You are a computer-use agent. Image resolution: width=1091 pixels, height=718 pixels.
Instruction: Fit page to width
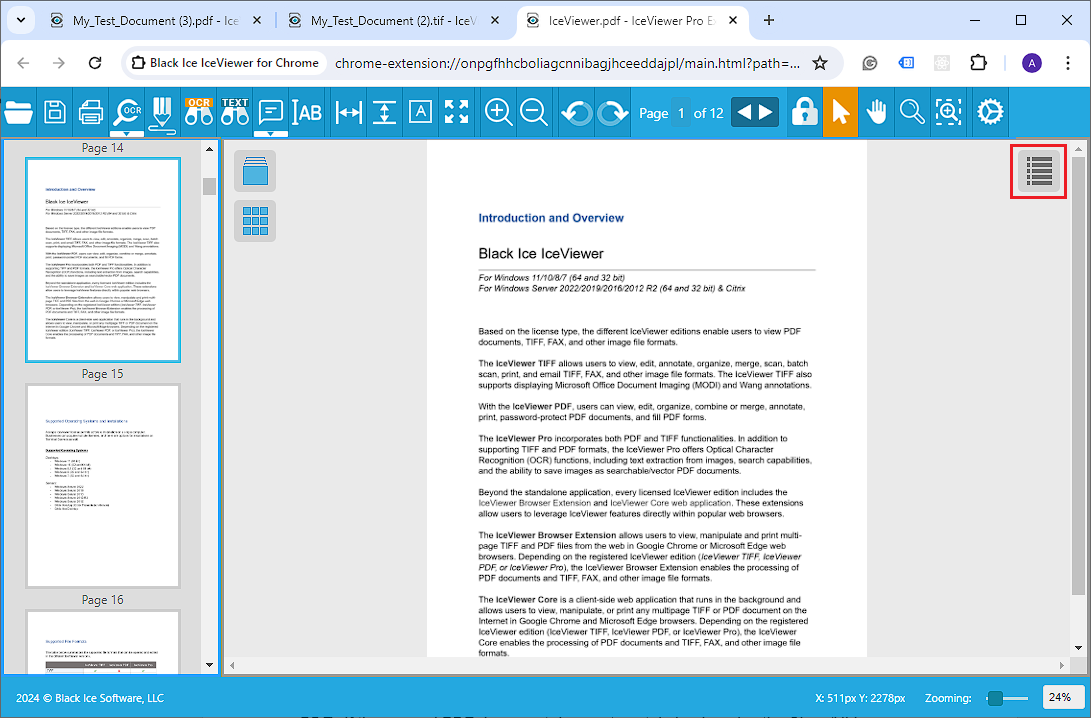point(348,112)
